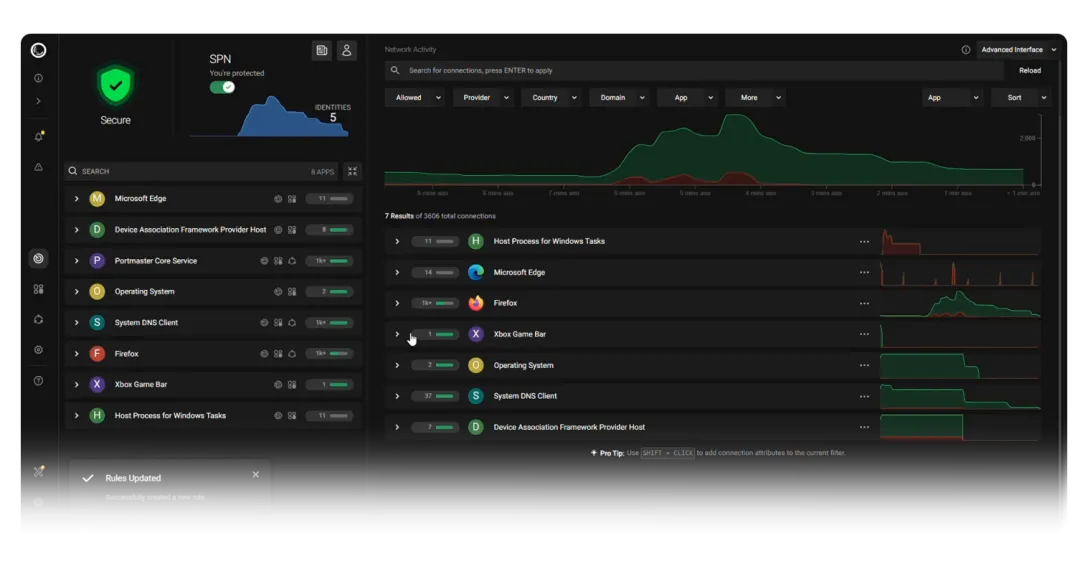1080x564 pixels.
Task: Click the SPN icon in System DNS Client sidebar row
Action: tap(292, 323)
